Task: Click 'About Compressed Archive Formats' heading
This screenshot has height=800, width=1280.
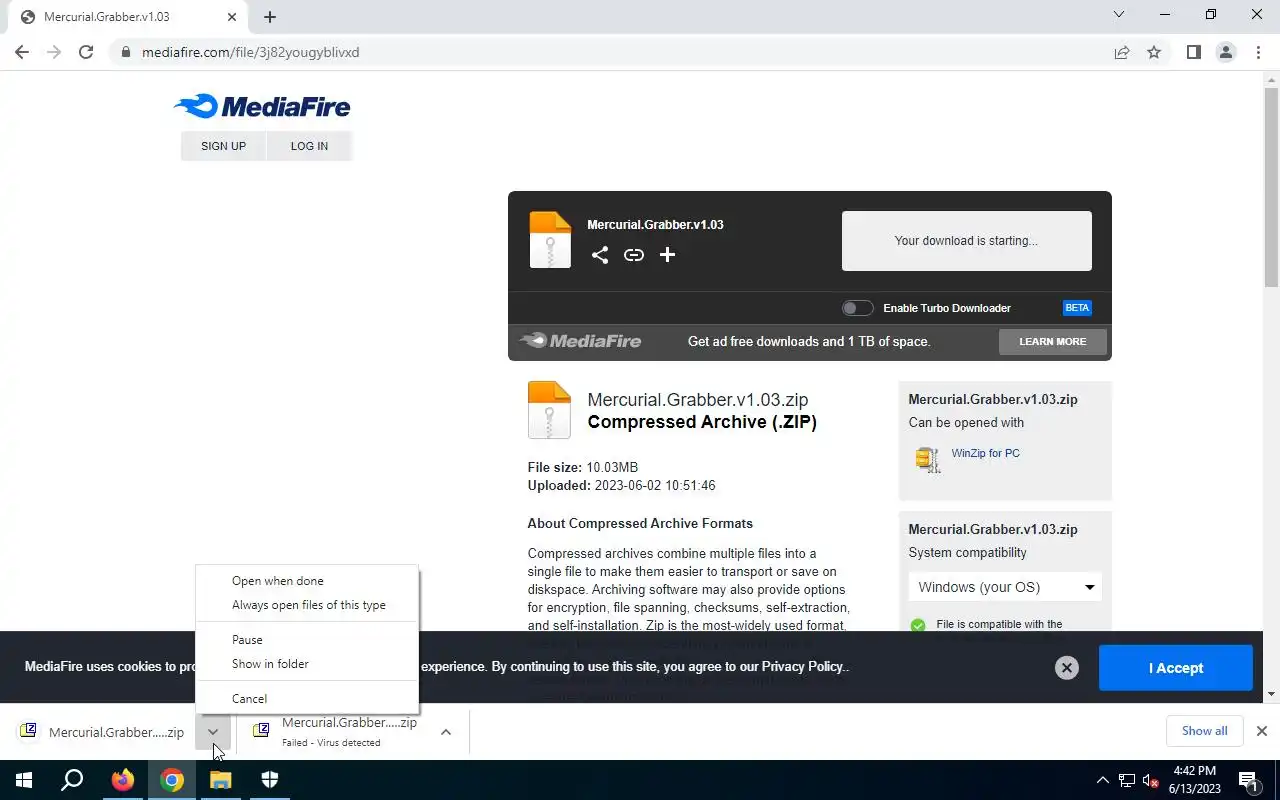Action: [640, 523]
